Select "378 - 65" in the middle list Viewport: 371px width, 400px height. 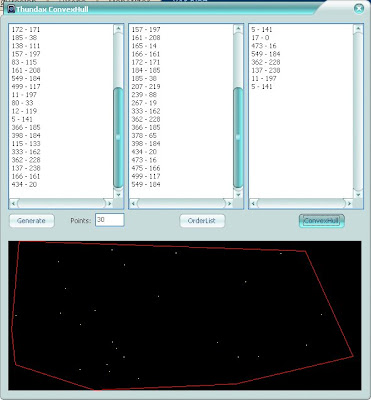coord(144,135)
